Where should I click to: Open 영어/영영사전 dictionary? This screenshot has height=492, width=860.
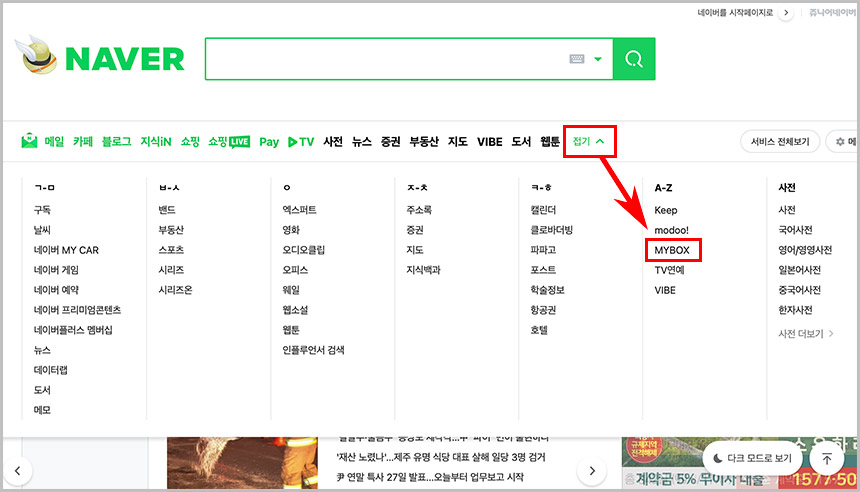[805, 250]
